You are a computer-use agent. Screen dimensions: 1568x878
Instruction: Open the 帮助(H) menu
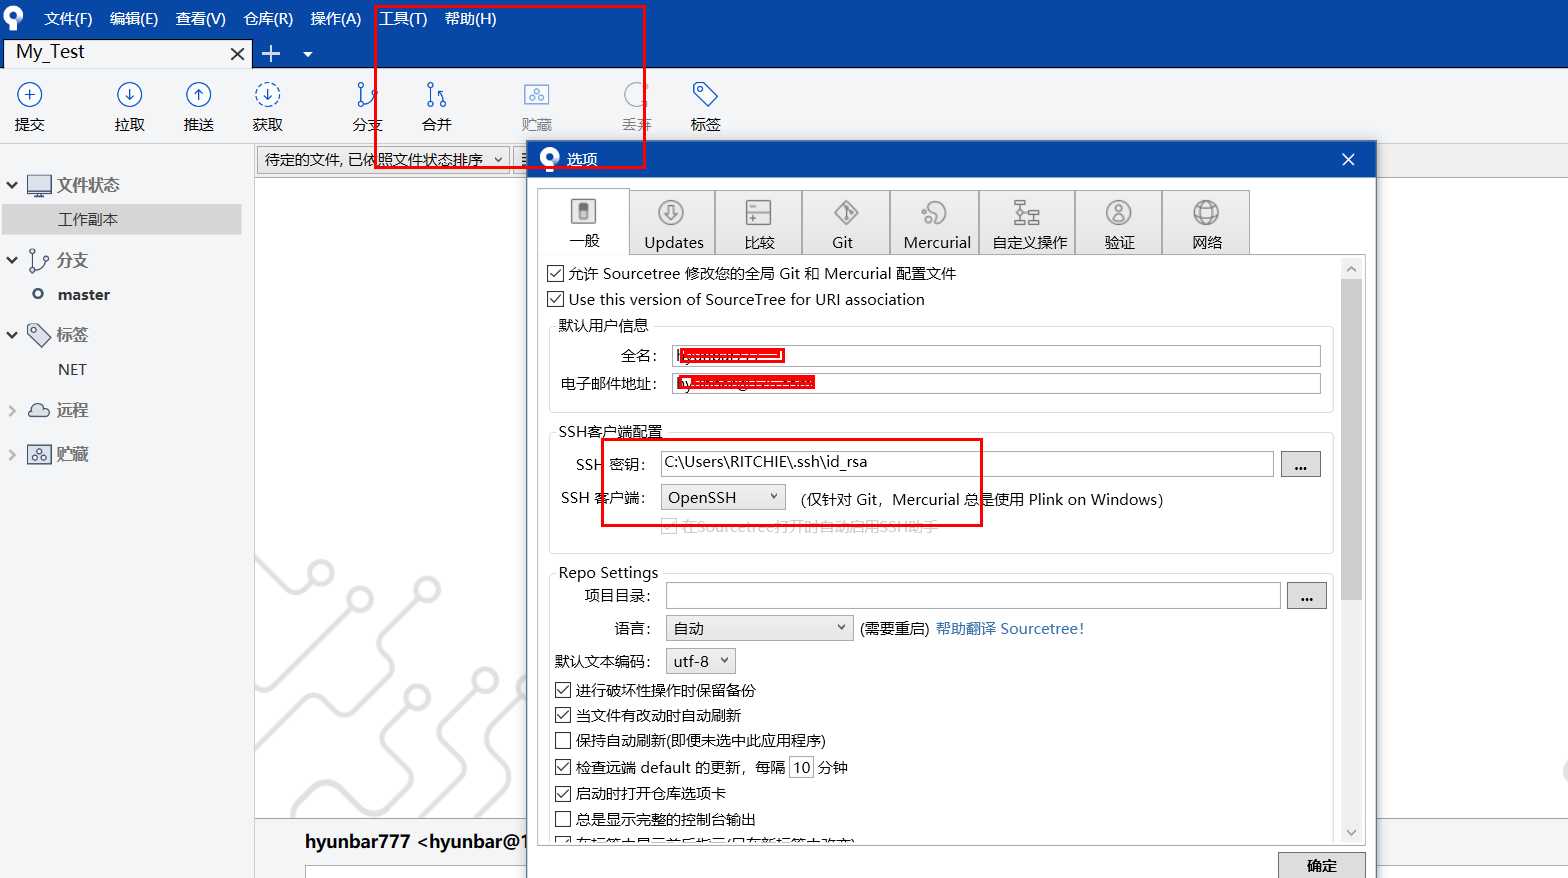point(470,19)
